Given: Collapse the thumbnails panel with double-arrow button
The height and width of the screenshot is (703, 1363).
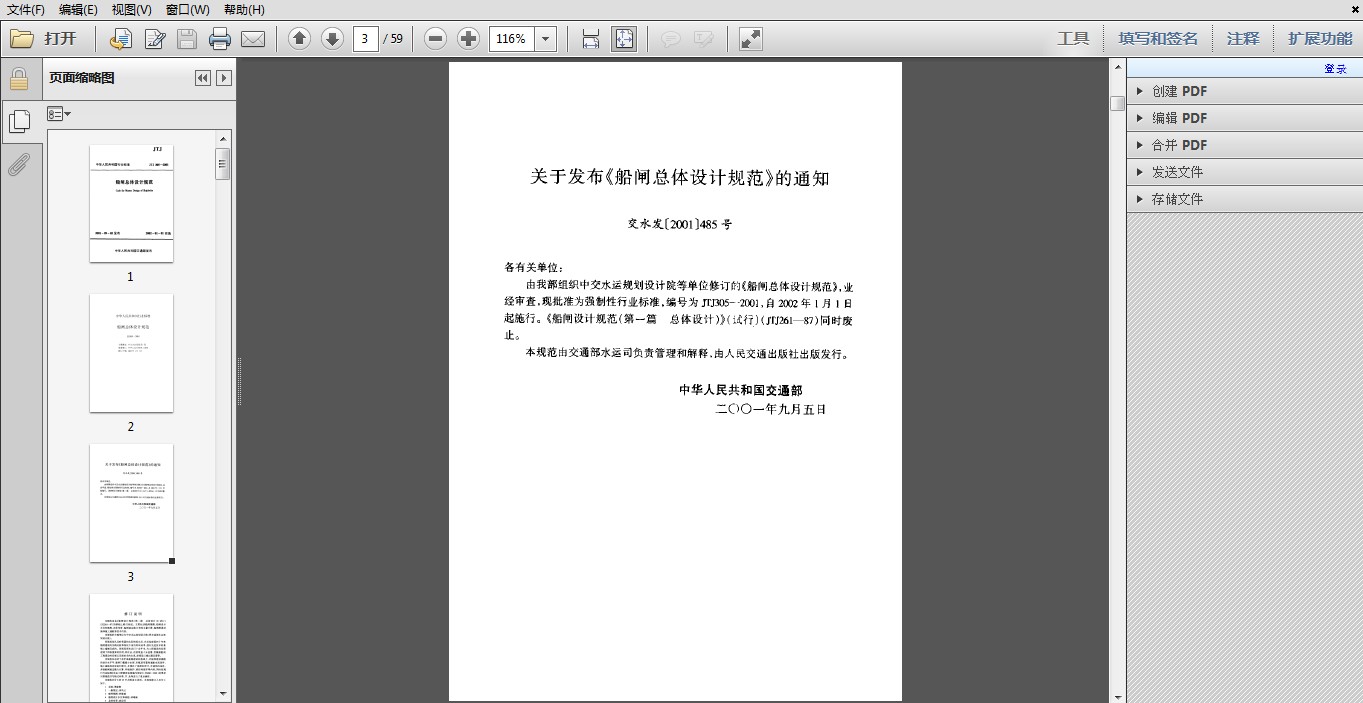Looking at the screenshot, I should (203, 78).
